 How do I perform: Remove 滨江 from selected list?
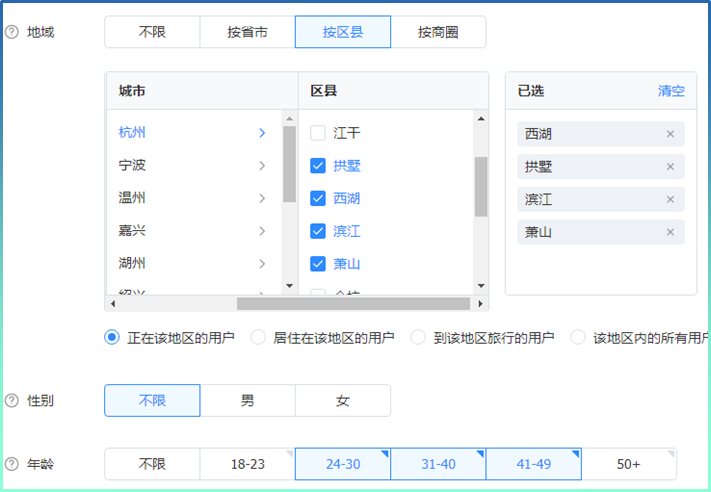point(670,199)
